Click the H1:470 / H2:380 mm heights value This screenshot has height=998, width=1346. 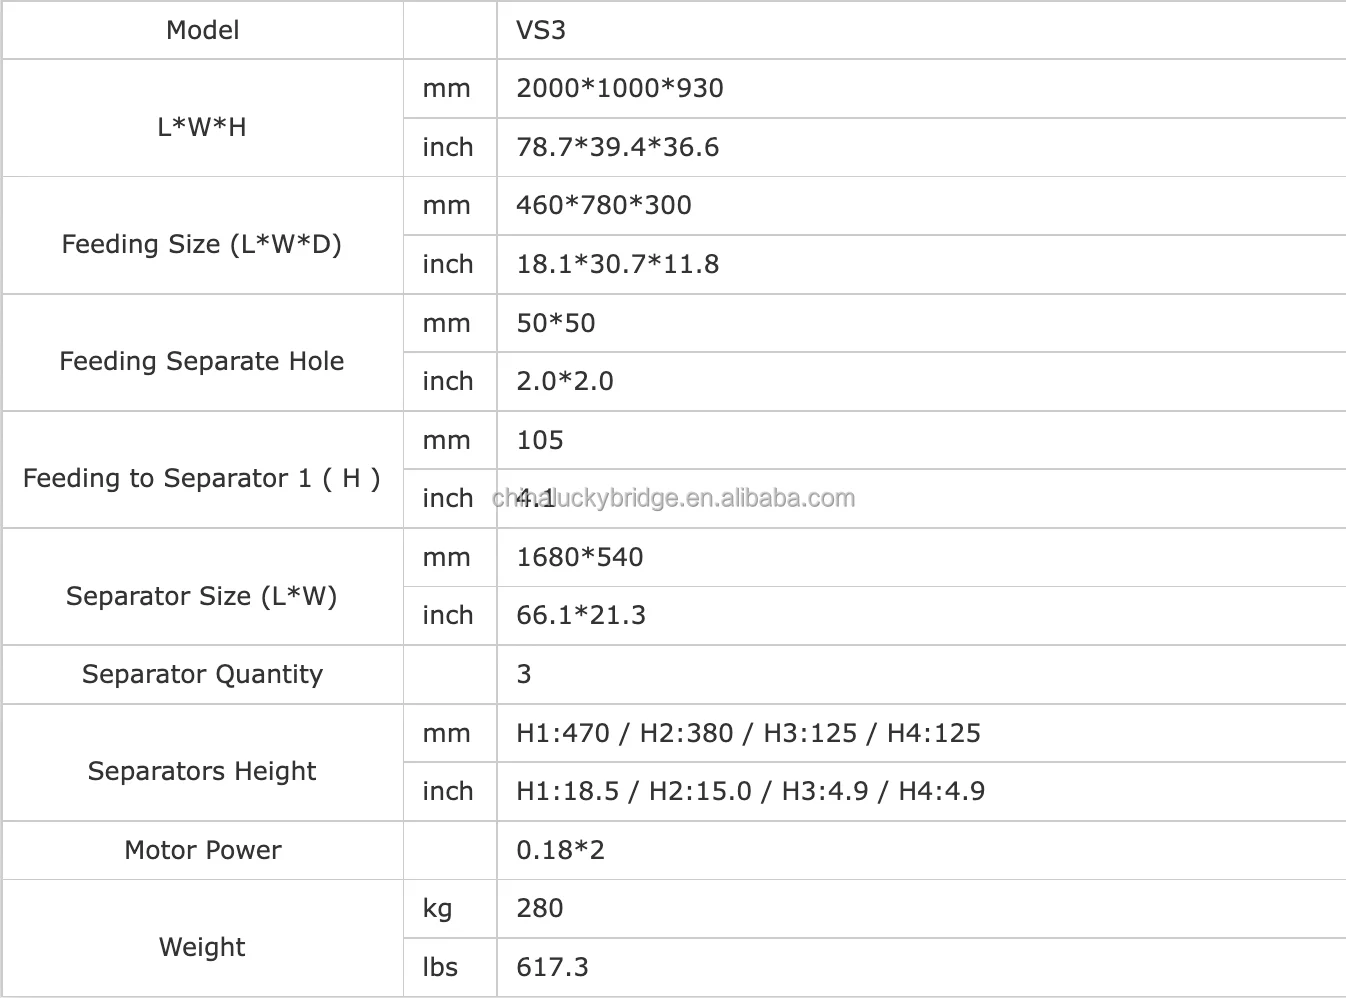click(748, 733)
